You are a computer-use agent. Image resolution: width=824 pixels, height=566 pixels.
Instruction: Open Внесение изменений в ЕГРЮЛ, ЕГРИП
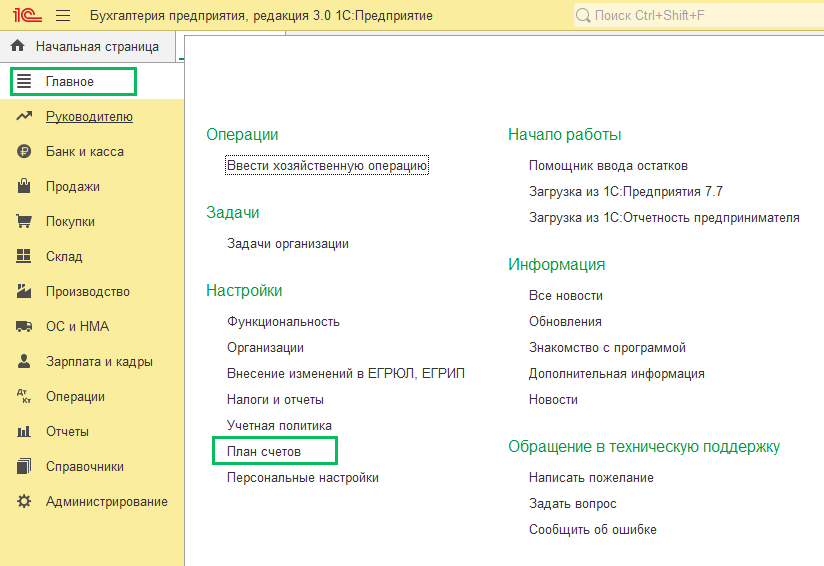346,374
